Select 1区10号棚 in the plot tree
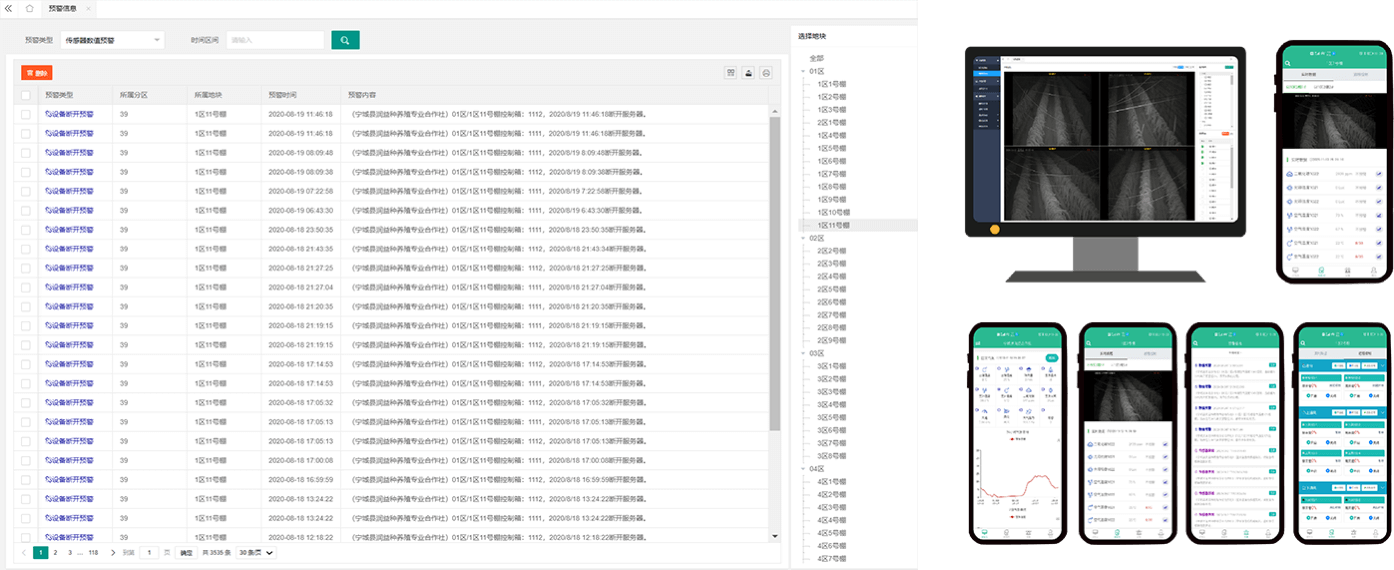 coord(833,213)
